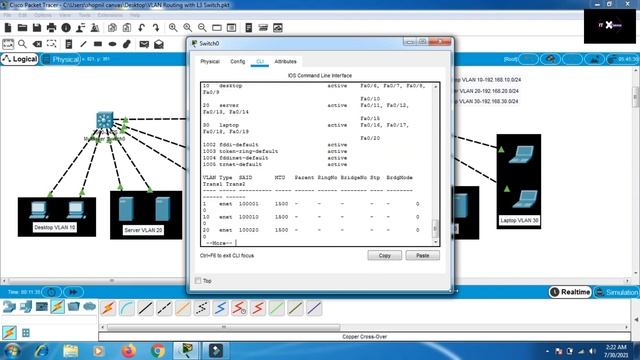Choose console cable connection
The height and width of the screenshot is (360, 640).
click(127, 308)
